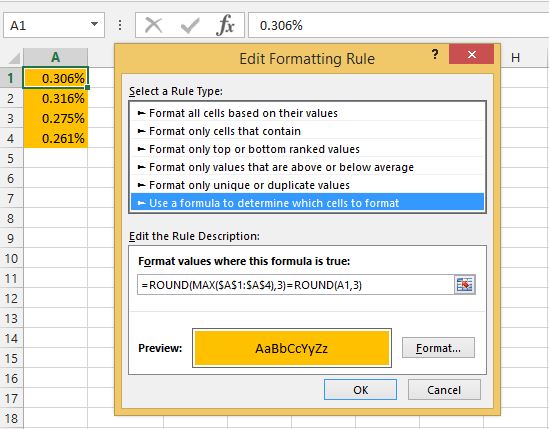Click row 7 header

(x=11, y=199)
